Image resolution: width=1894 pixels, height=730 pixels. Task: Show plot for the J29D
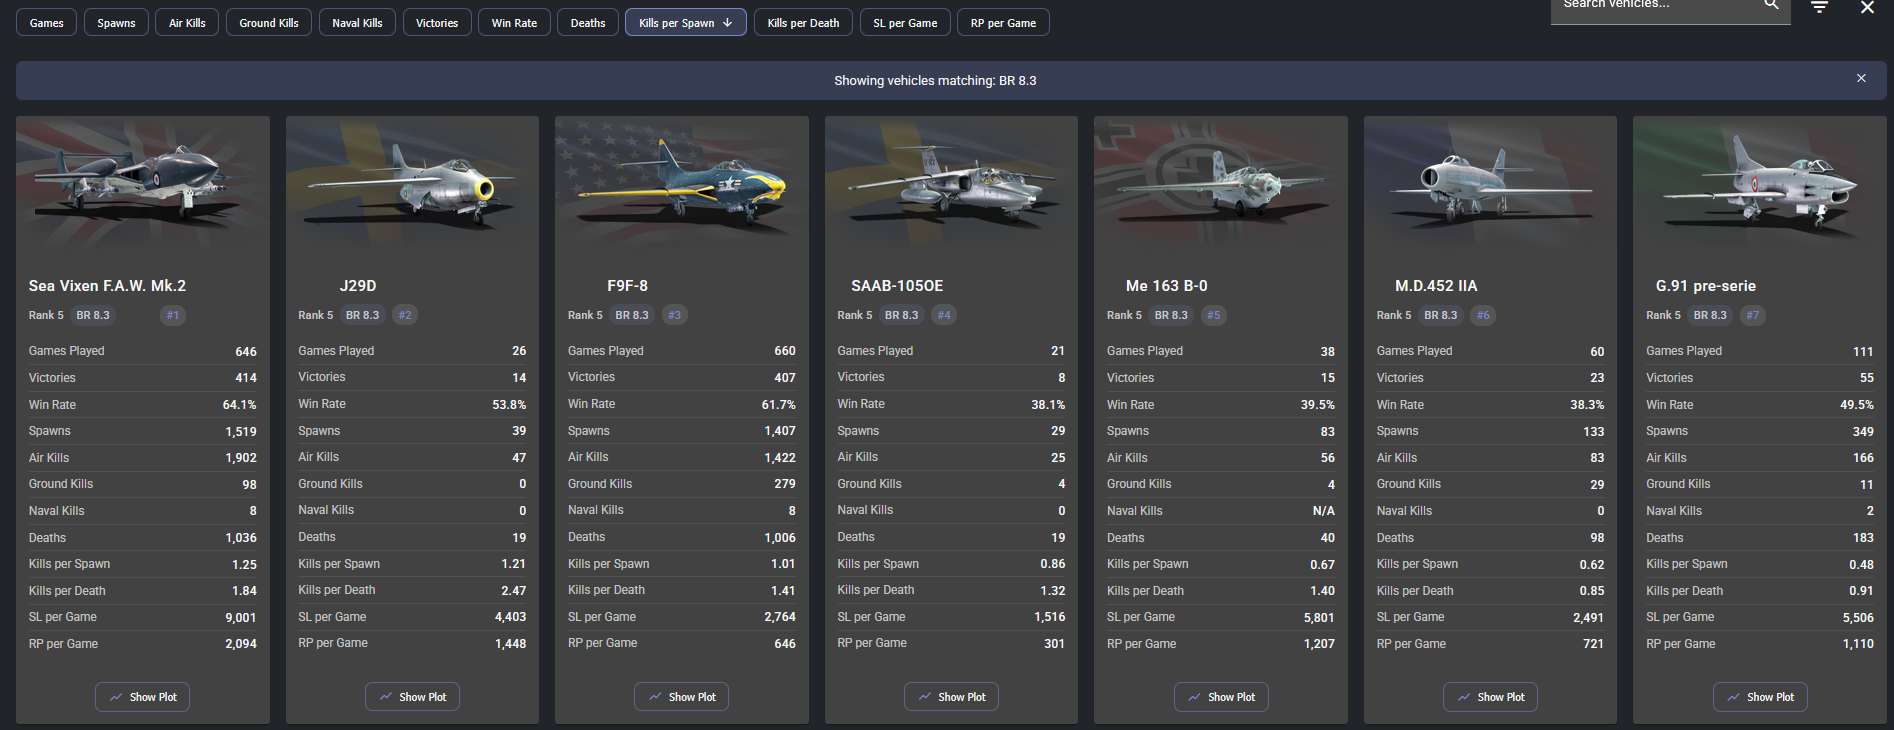(x=412, y=697)
